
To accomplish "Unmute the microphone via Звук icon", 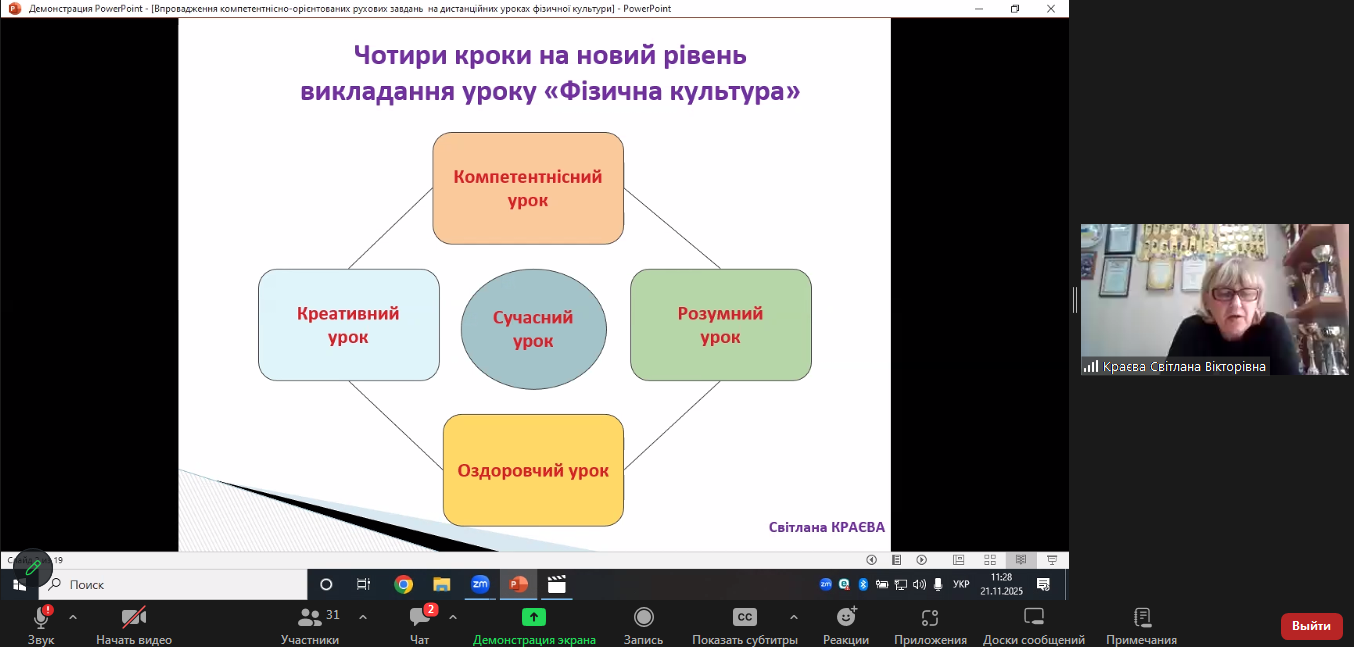I will 41,618.
